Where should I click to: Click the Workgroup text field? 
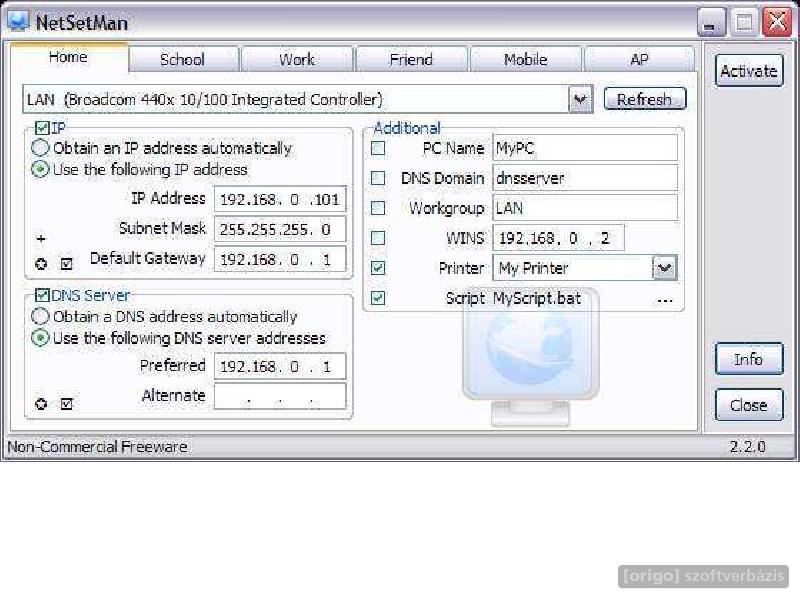coord(584,209)
